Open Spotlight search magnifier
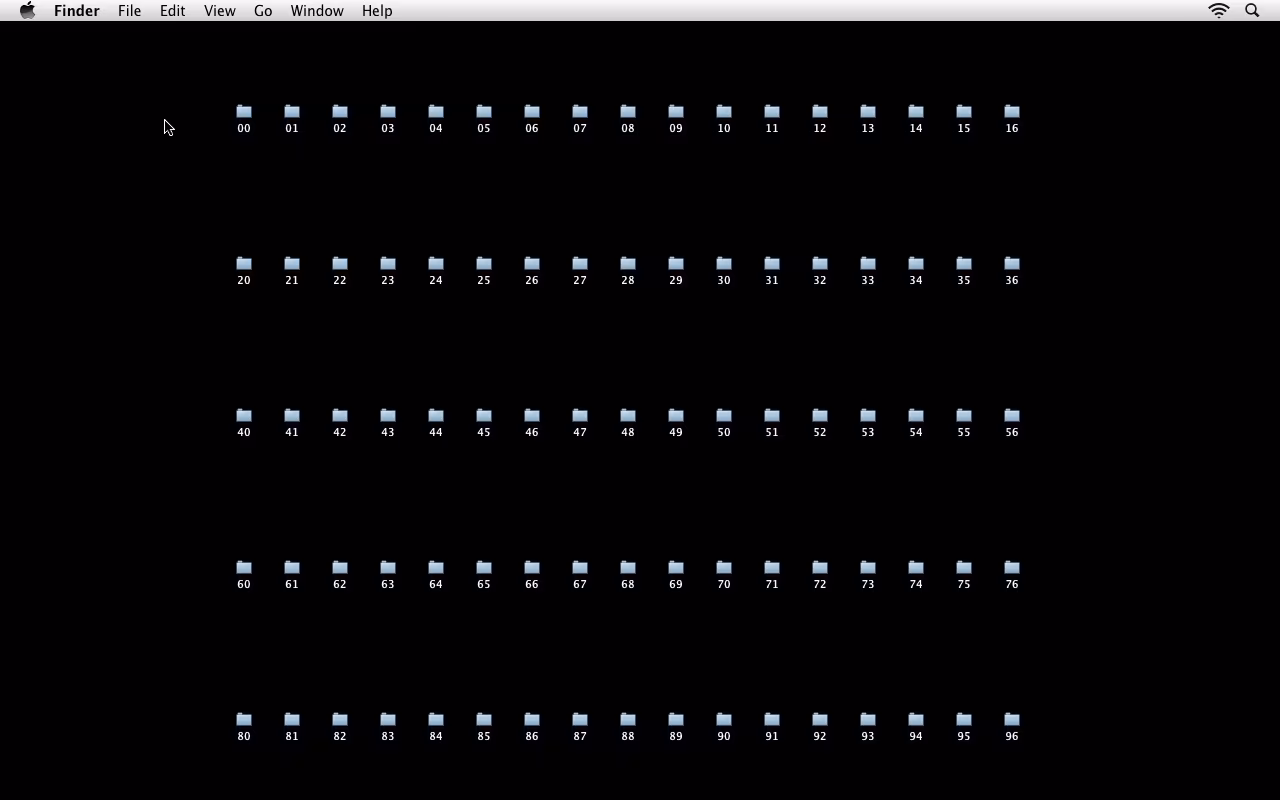This screenshot has height=800, width=1280. point(1252,11)
